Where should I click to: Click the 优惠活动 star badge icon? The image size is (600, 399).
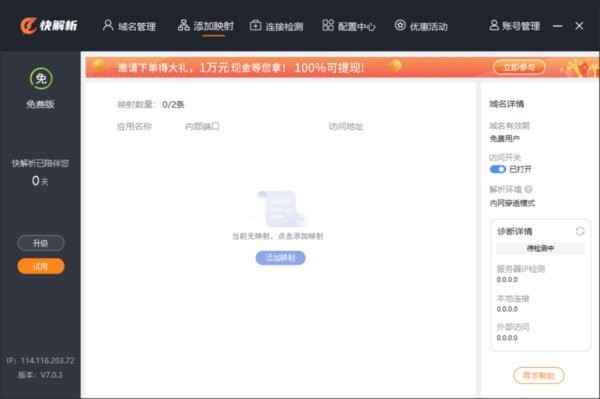tap(400, 25)
